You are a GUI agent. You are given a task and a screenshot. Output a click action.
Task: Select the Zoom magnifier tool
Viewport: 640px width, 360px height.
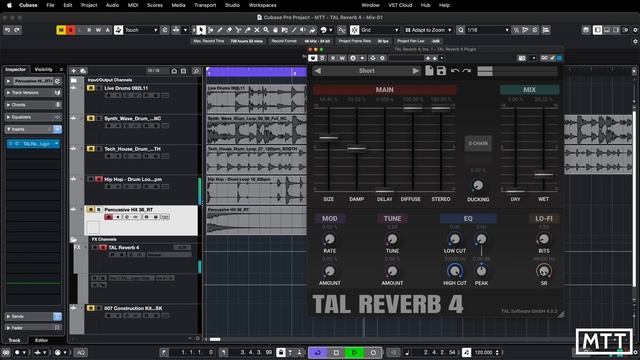click(266, 30)
